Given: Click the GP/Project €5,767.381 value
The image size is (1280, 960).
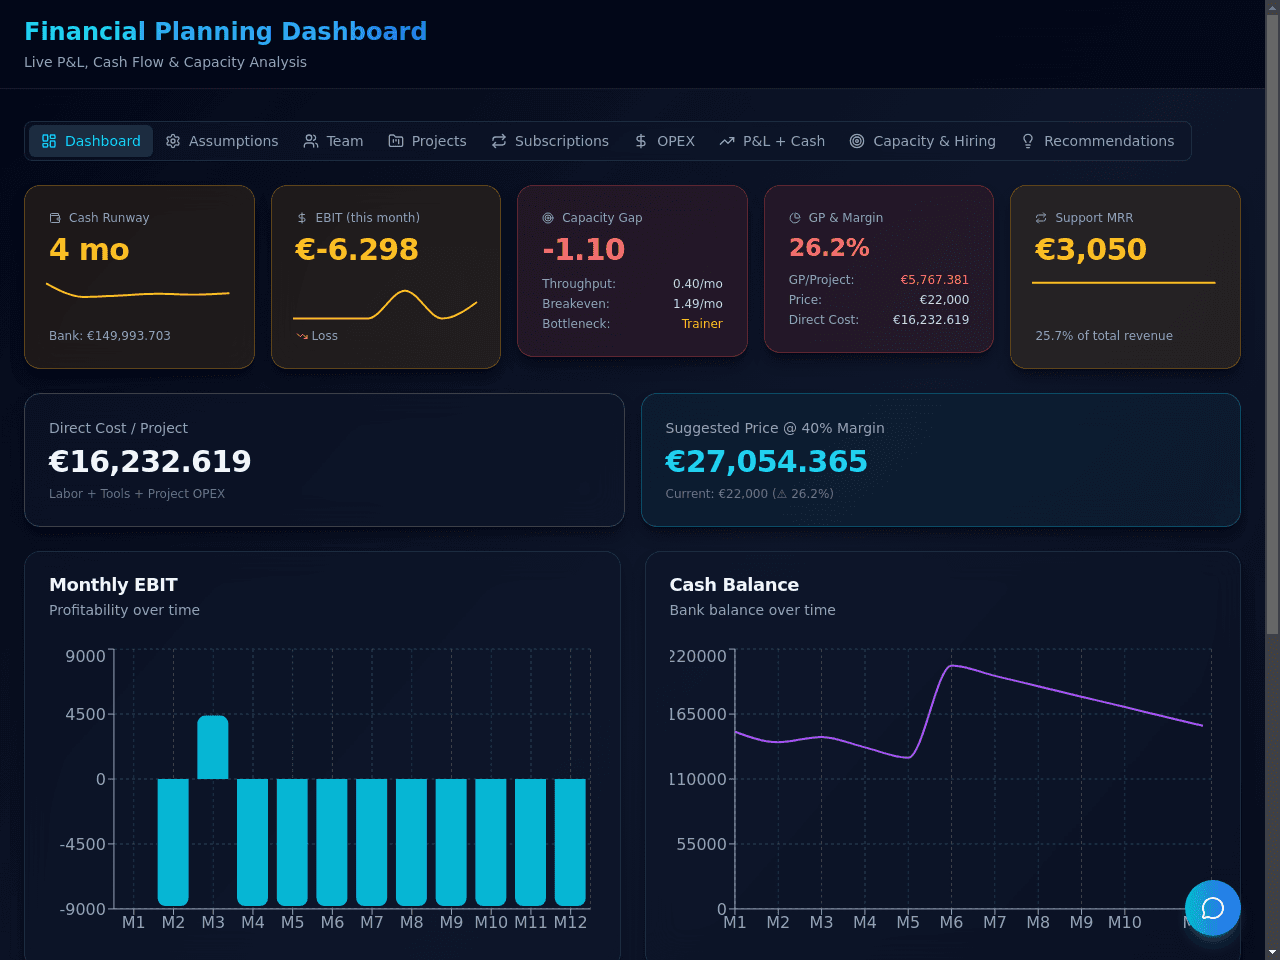Looking at the screenshot, I should click(935, 280).
